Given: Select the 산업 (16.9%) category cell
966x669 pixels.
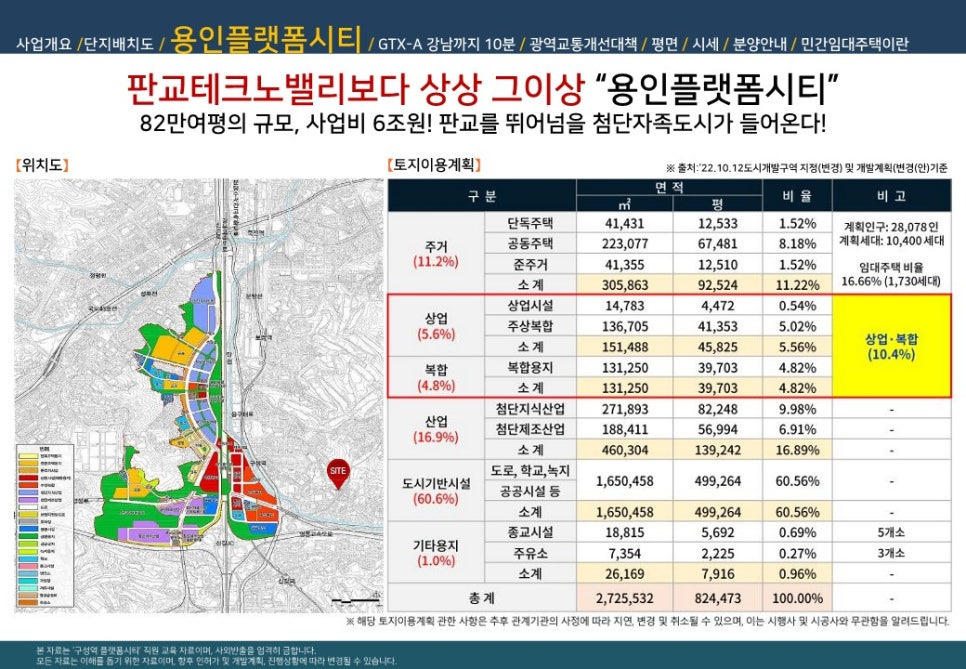Looking at the screenshot, I should 436,429.
